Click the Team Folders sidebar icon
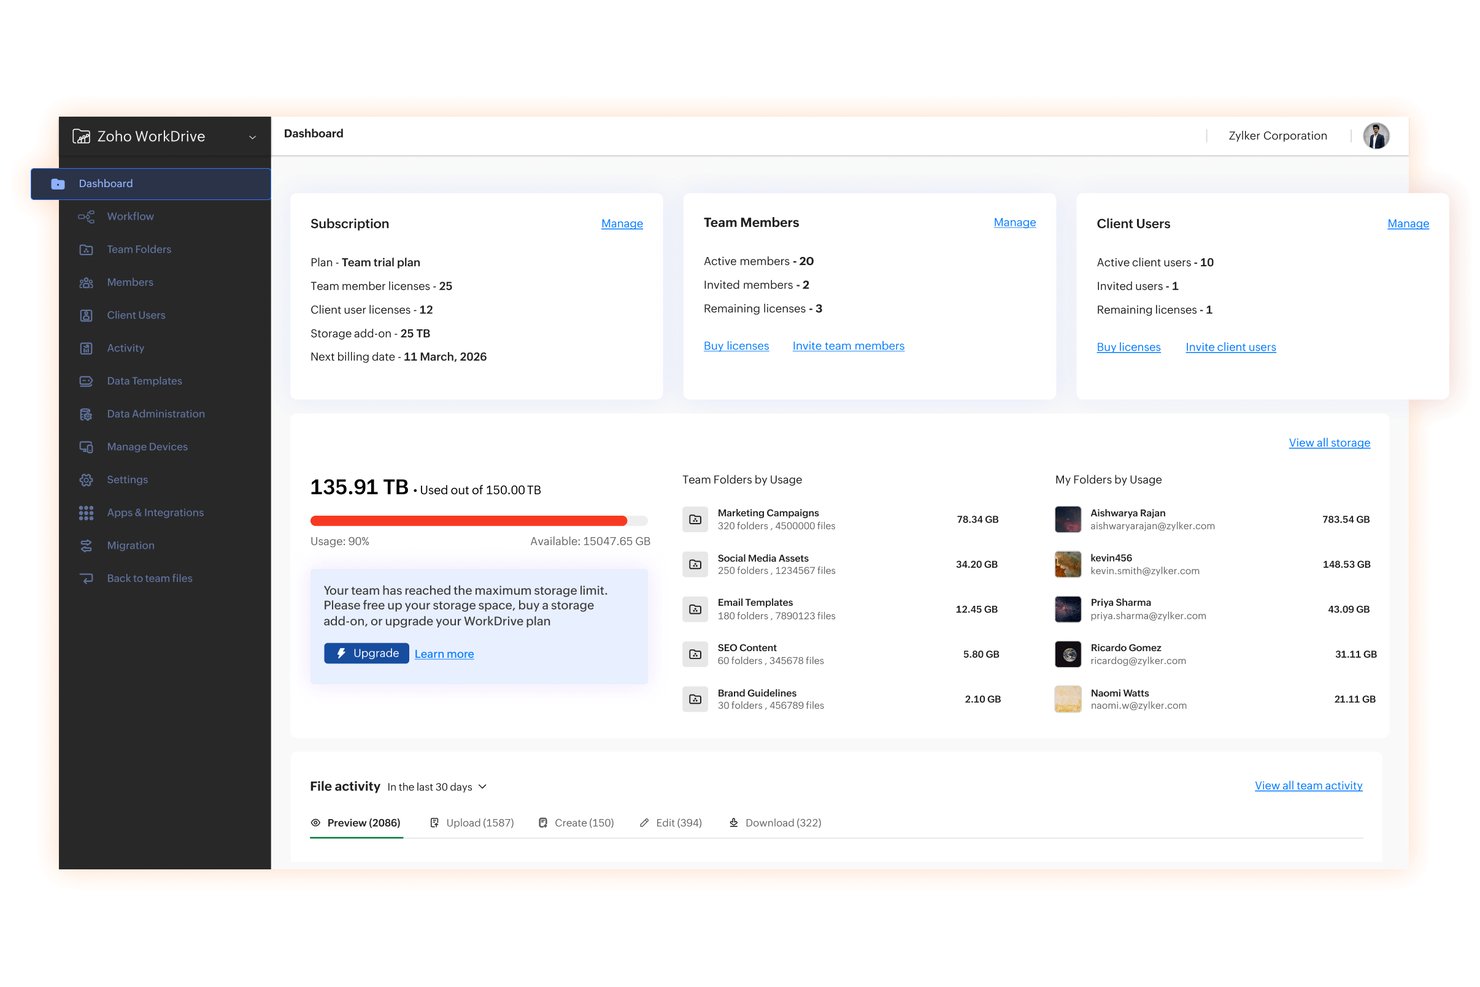Screen dimensions: 1480x987 [86, 249]
